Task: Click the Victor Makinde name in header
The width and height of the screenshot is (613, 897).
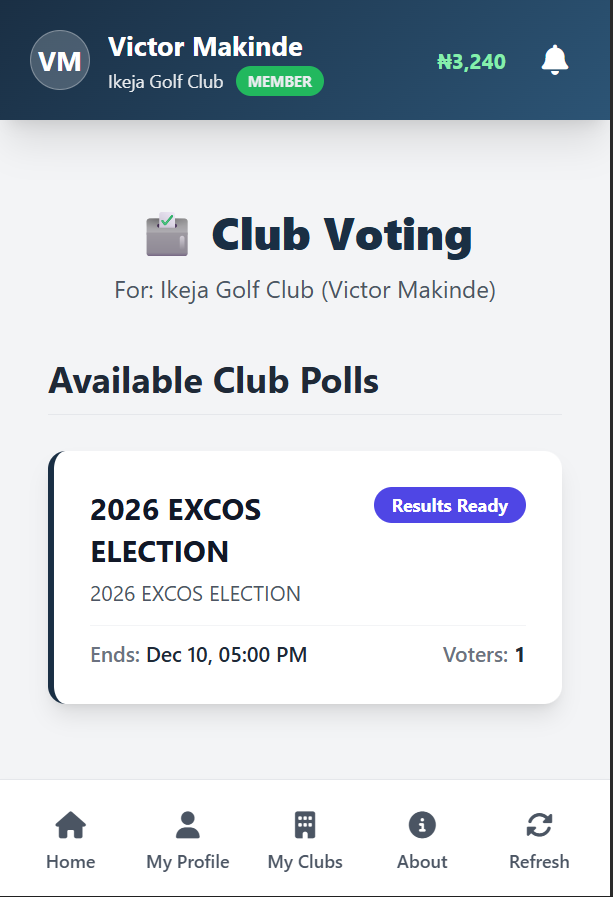Action: 205,46
